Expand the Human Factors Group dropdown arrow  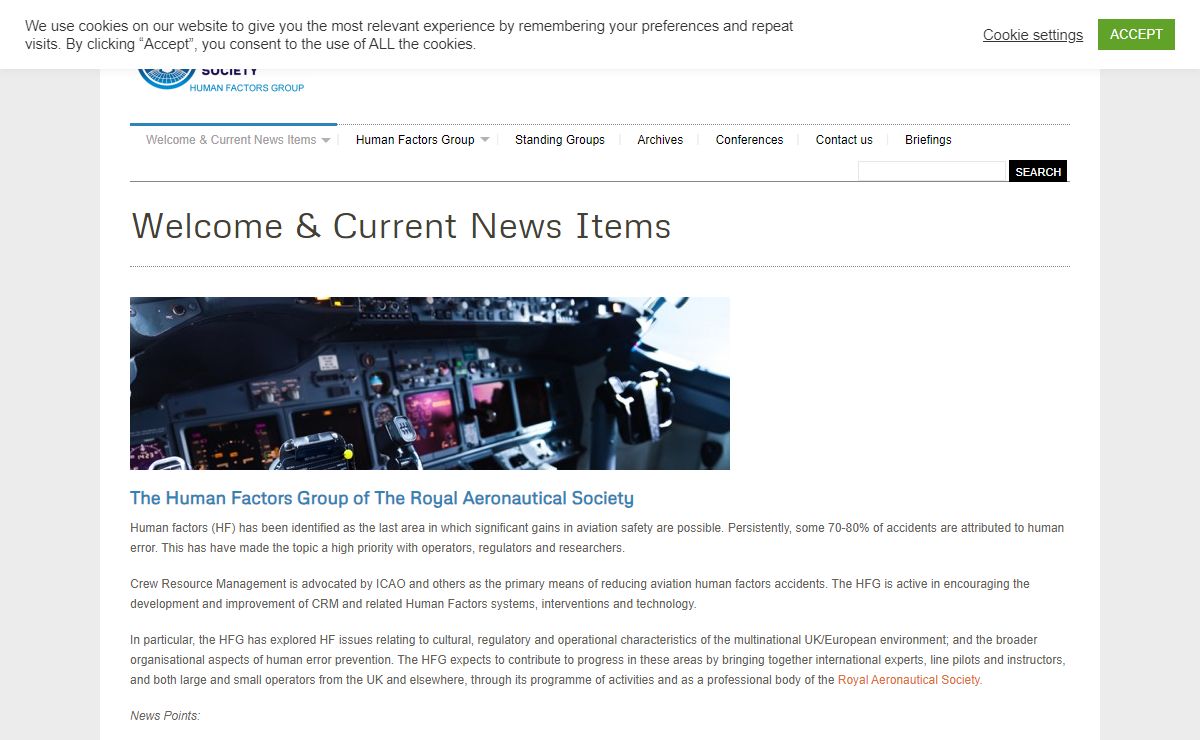click(x=485, y=140)
